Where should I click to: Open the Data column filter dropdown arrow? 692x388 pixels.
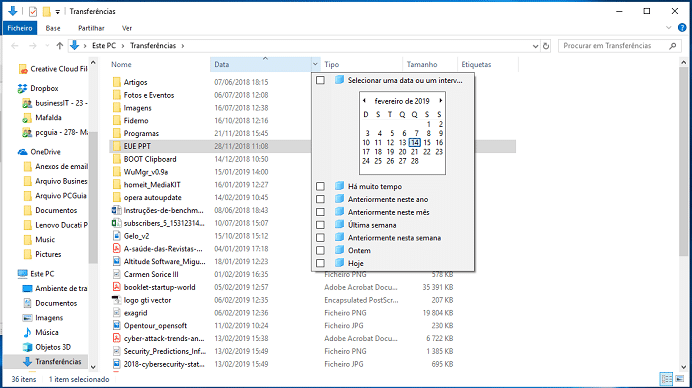[315, 64]
